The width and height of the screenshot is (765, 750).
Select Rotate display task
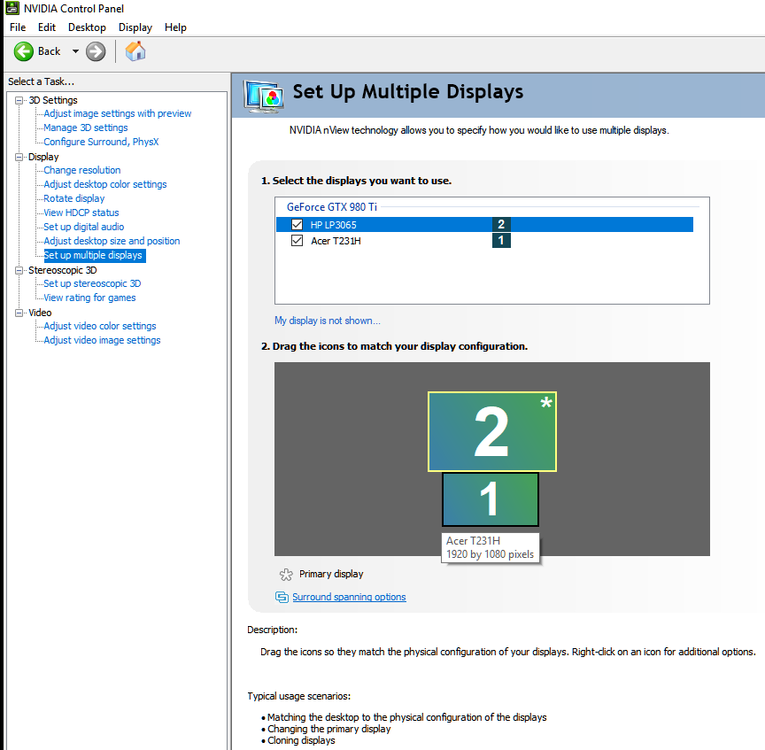[x=74, y=199]
